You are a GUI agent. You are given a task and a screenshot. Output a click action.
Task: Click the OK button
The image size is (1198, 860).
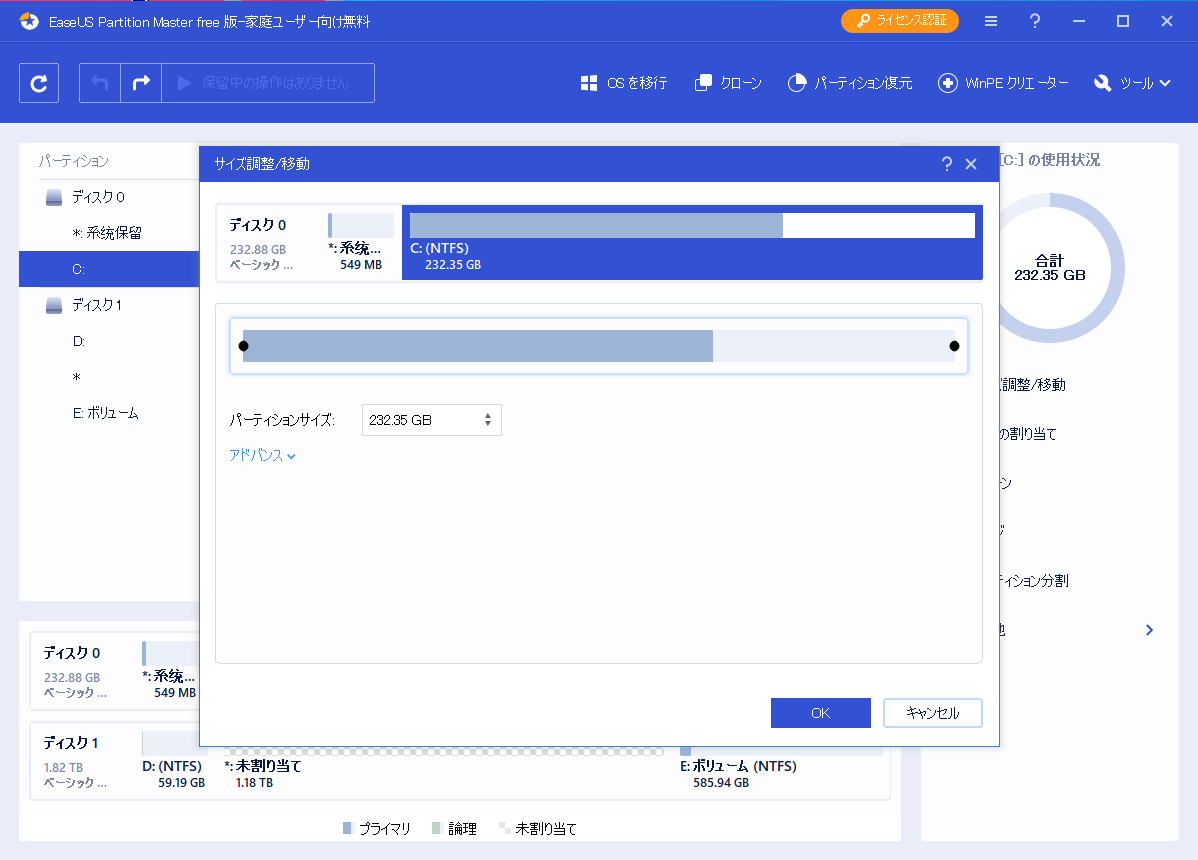tap(821, 713)
